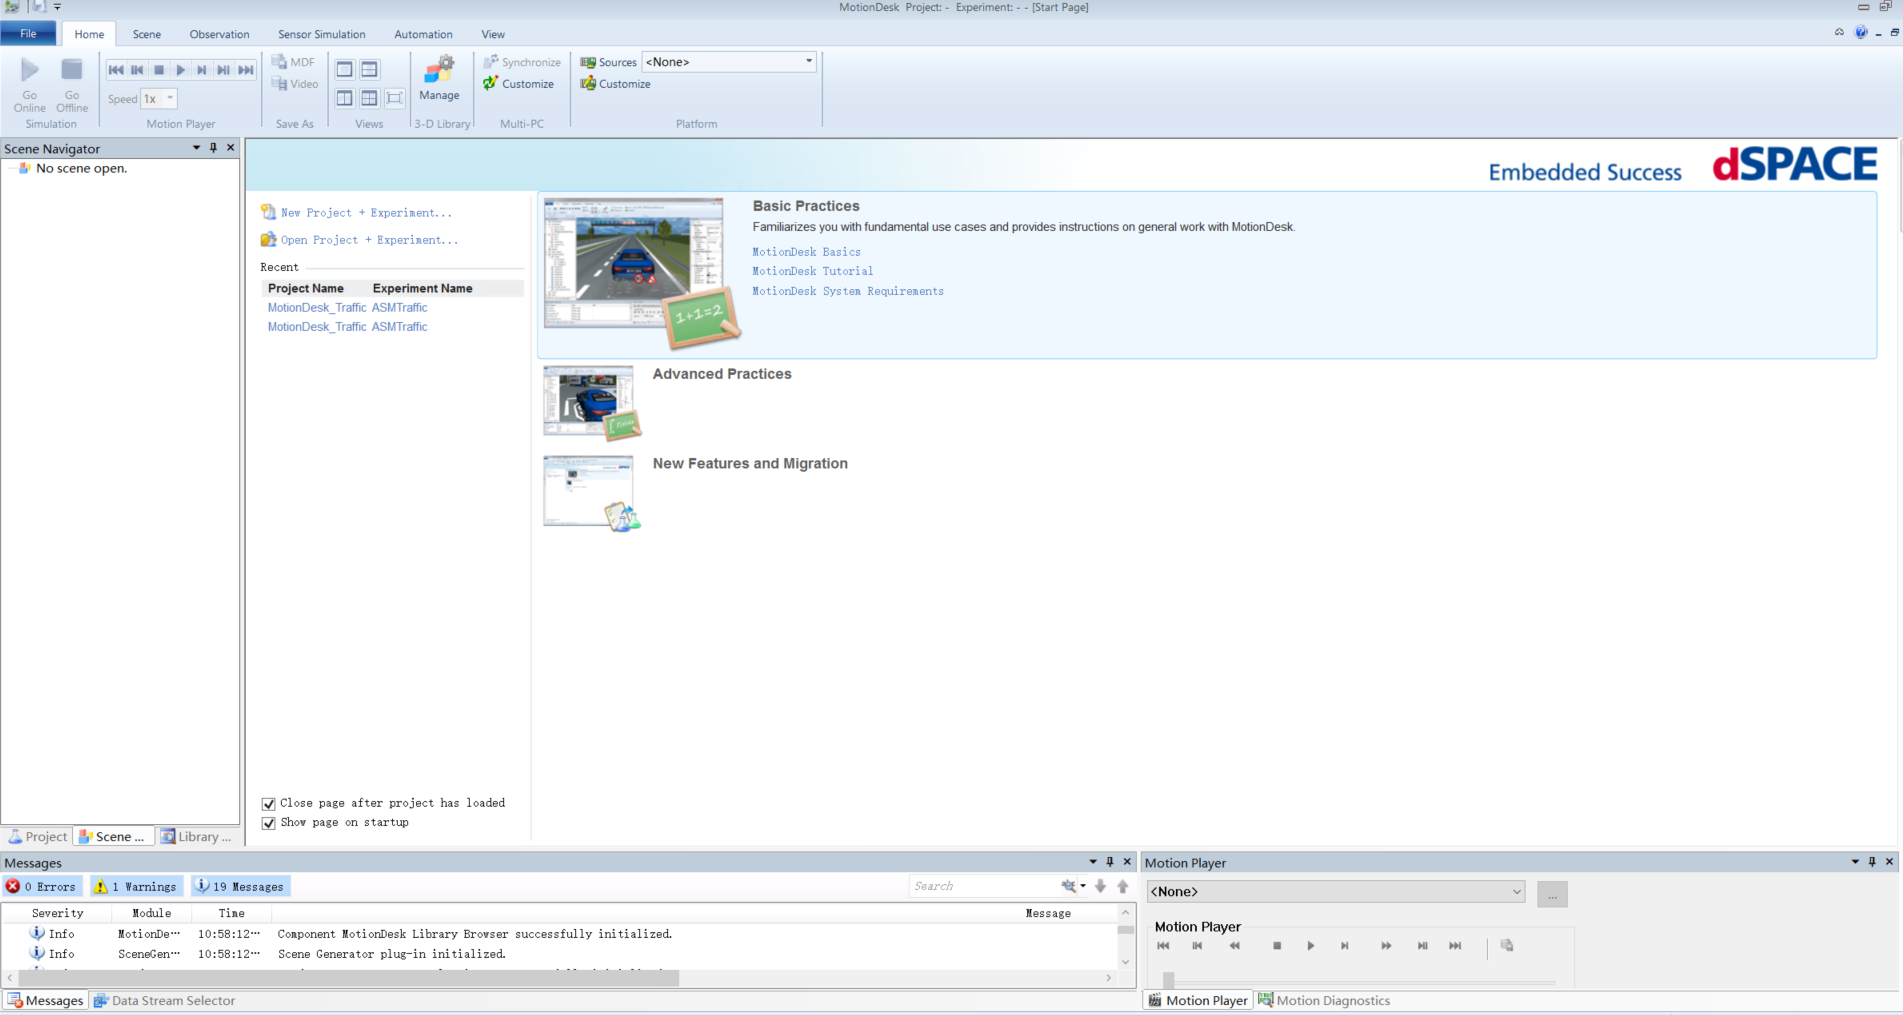Toggle Show page on startup checkbox
This screenshot has width=1903, height=1015.
(269, 823)
